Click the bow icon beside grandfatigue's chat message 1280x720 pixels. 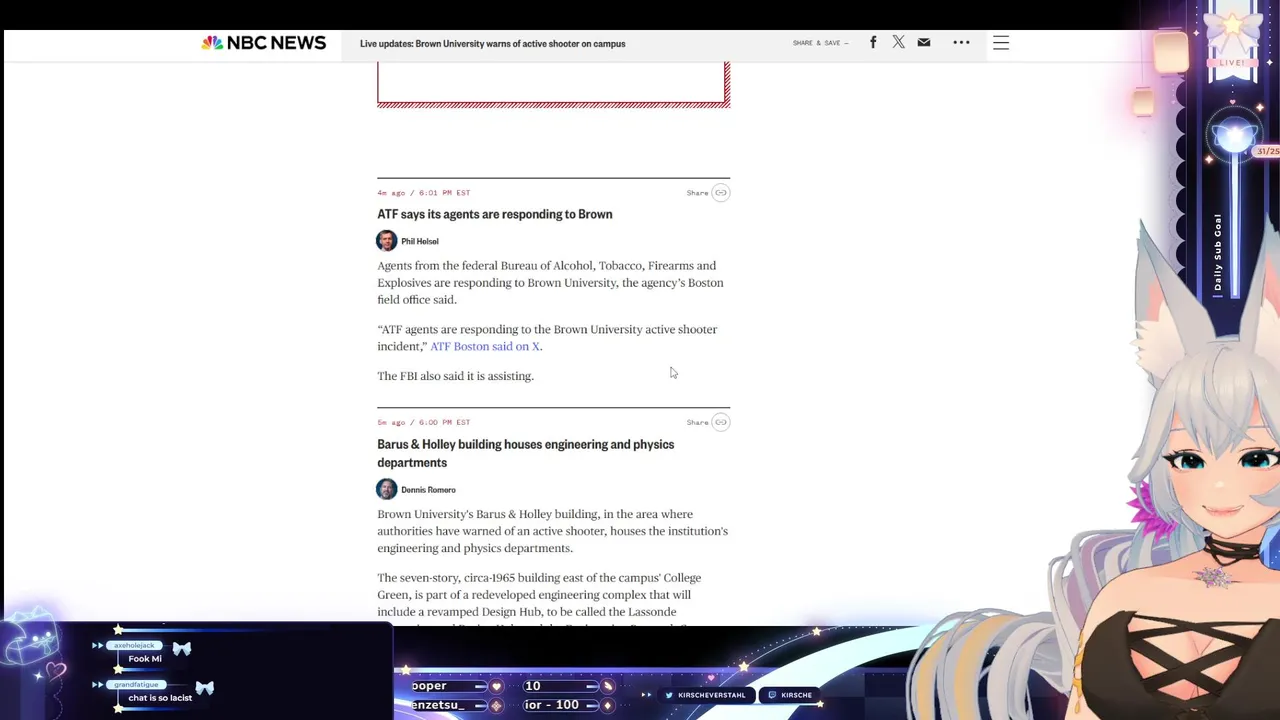point(204,688)
